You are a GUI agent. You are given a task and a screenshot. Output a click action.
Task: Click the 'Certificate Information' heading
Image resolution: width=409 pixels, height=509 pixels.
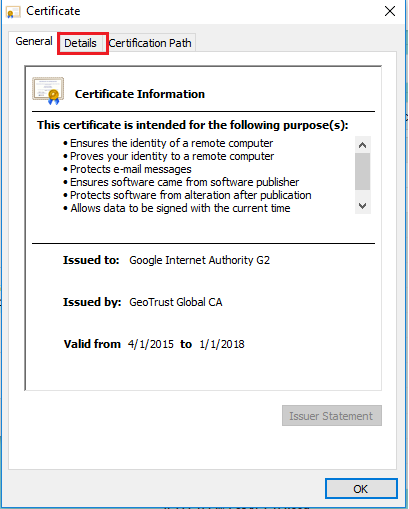coord(140,94)
